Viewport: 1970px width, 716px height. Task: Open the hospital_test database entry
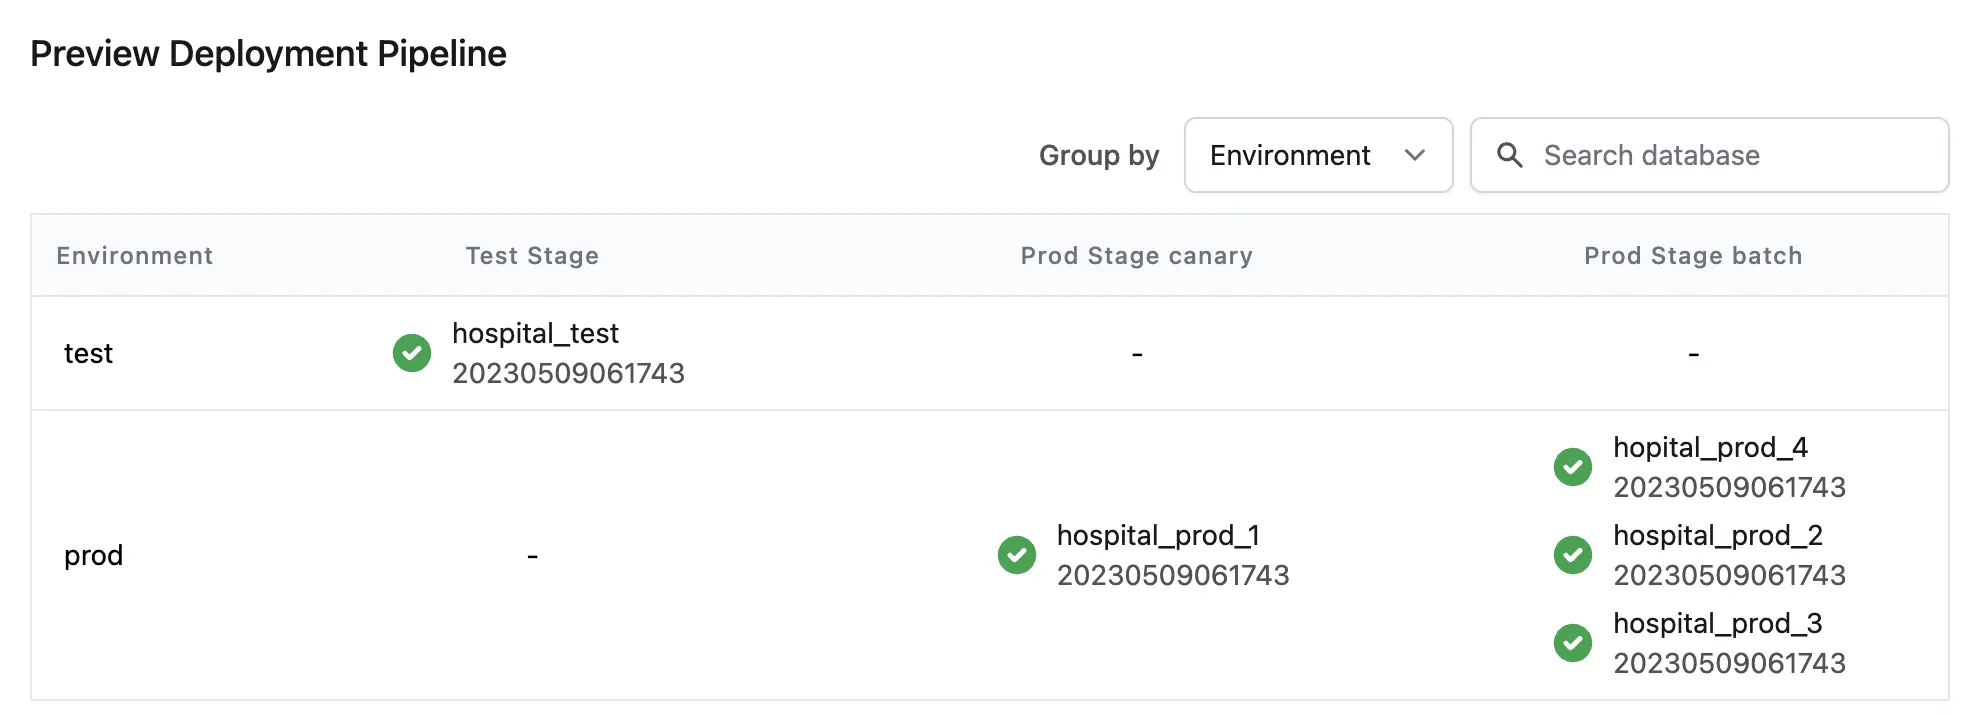point(536,333)
